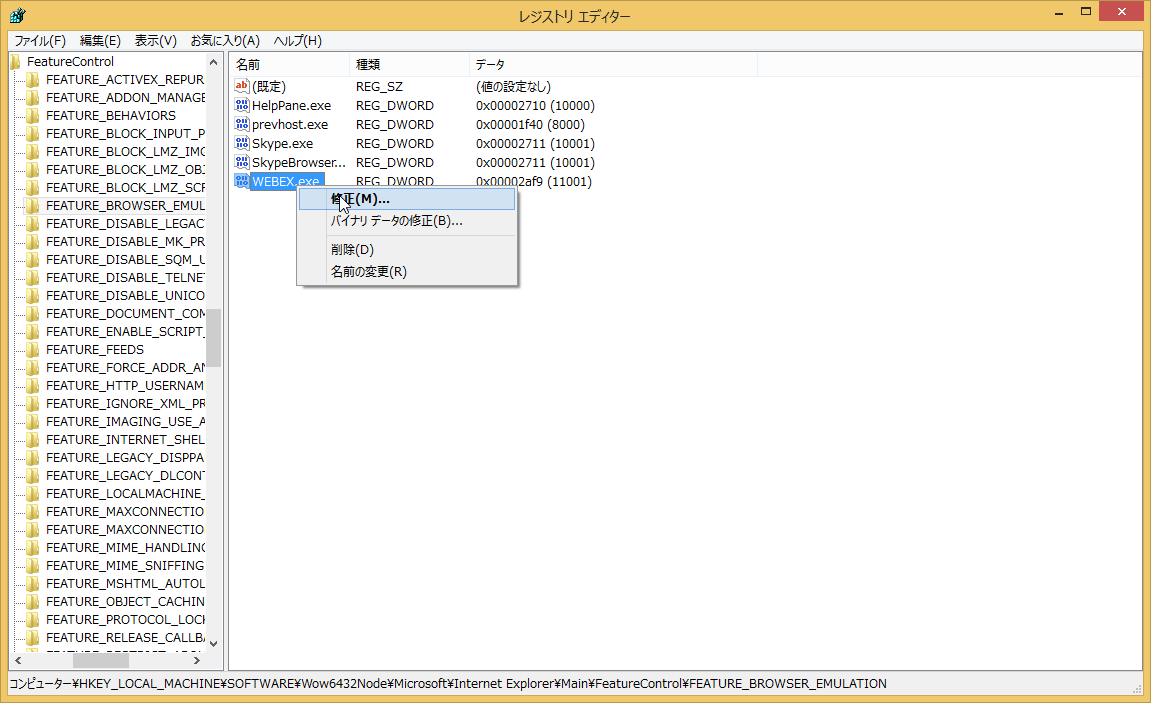Open the お気に入り(A) menu
The height and width of the screenshot is (703, 1151).
click(x=225, y=40)
